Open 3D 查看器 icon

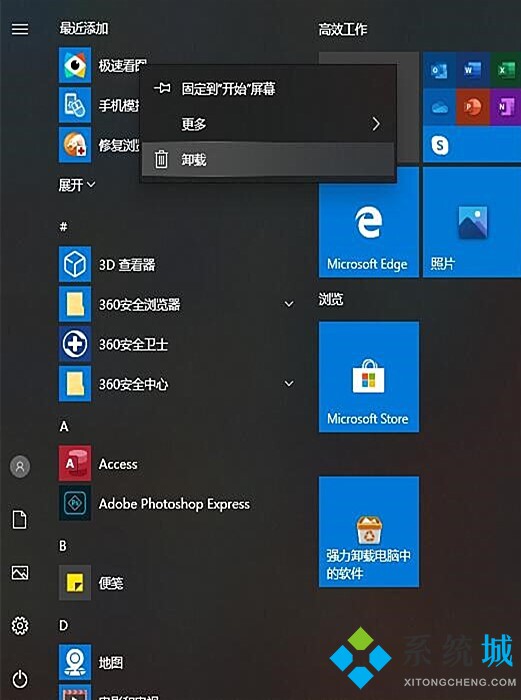(75, 264)
